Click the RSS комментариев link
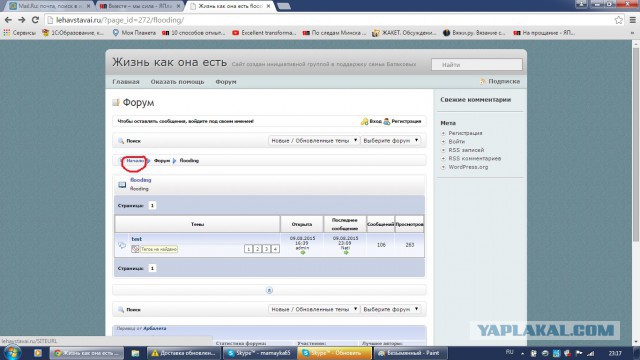This screenshot has width=640, height=360. click(x=475, y=158)
